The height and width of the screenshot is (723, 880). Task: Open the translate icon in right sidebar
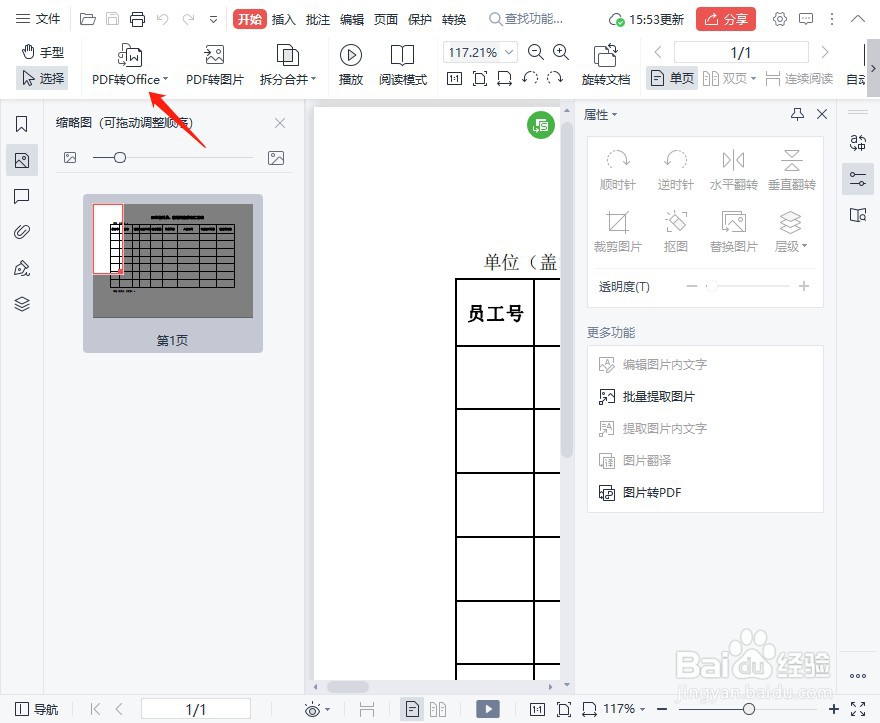coord(858,143)
